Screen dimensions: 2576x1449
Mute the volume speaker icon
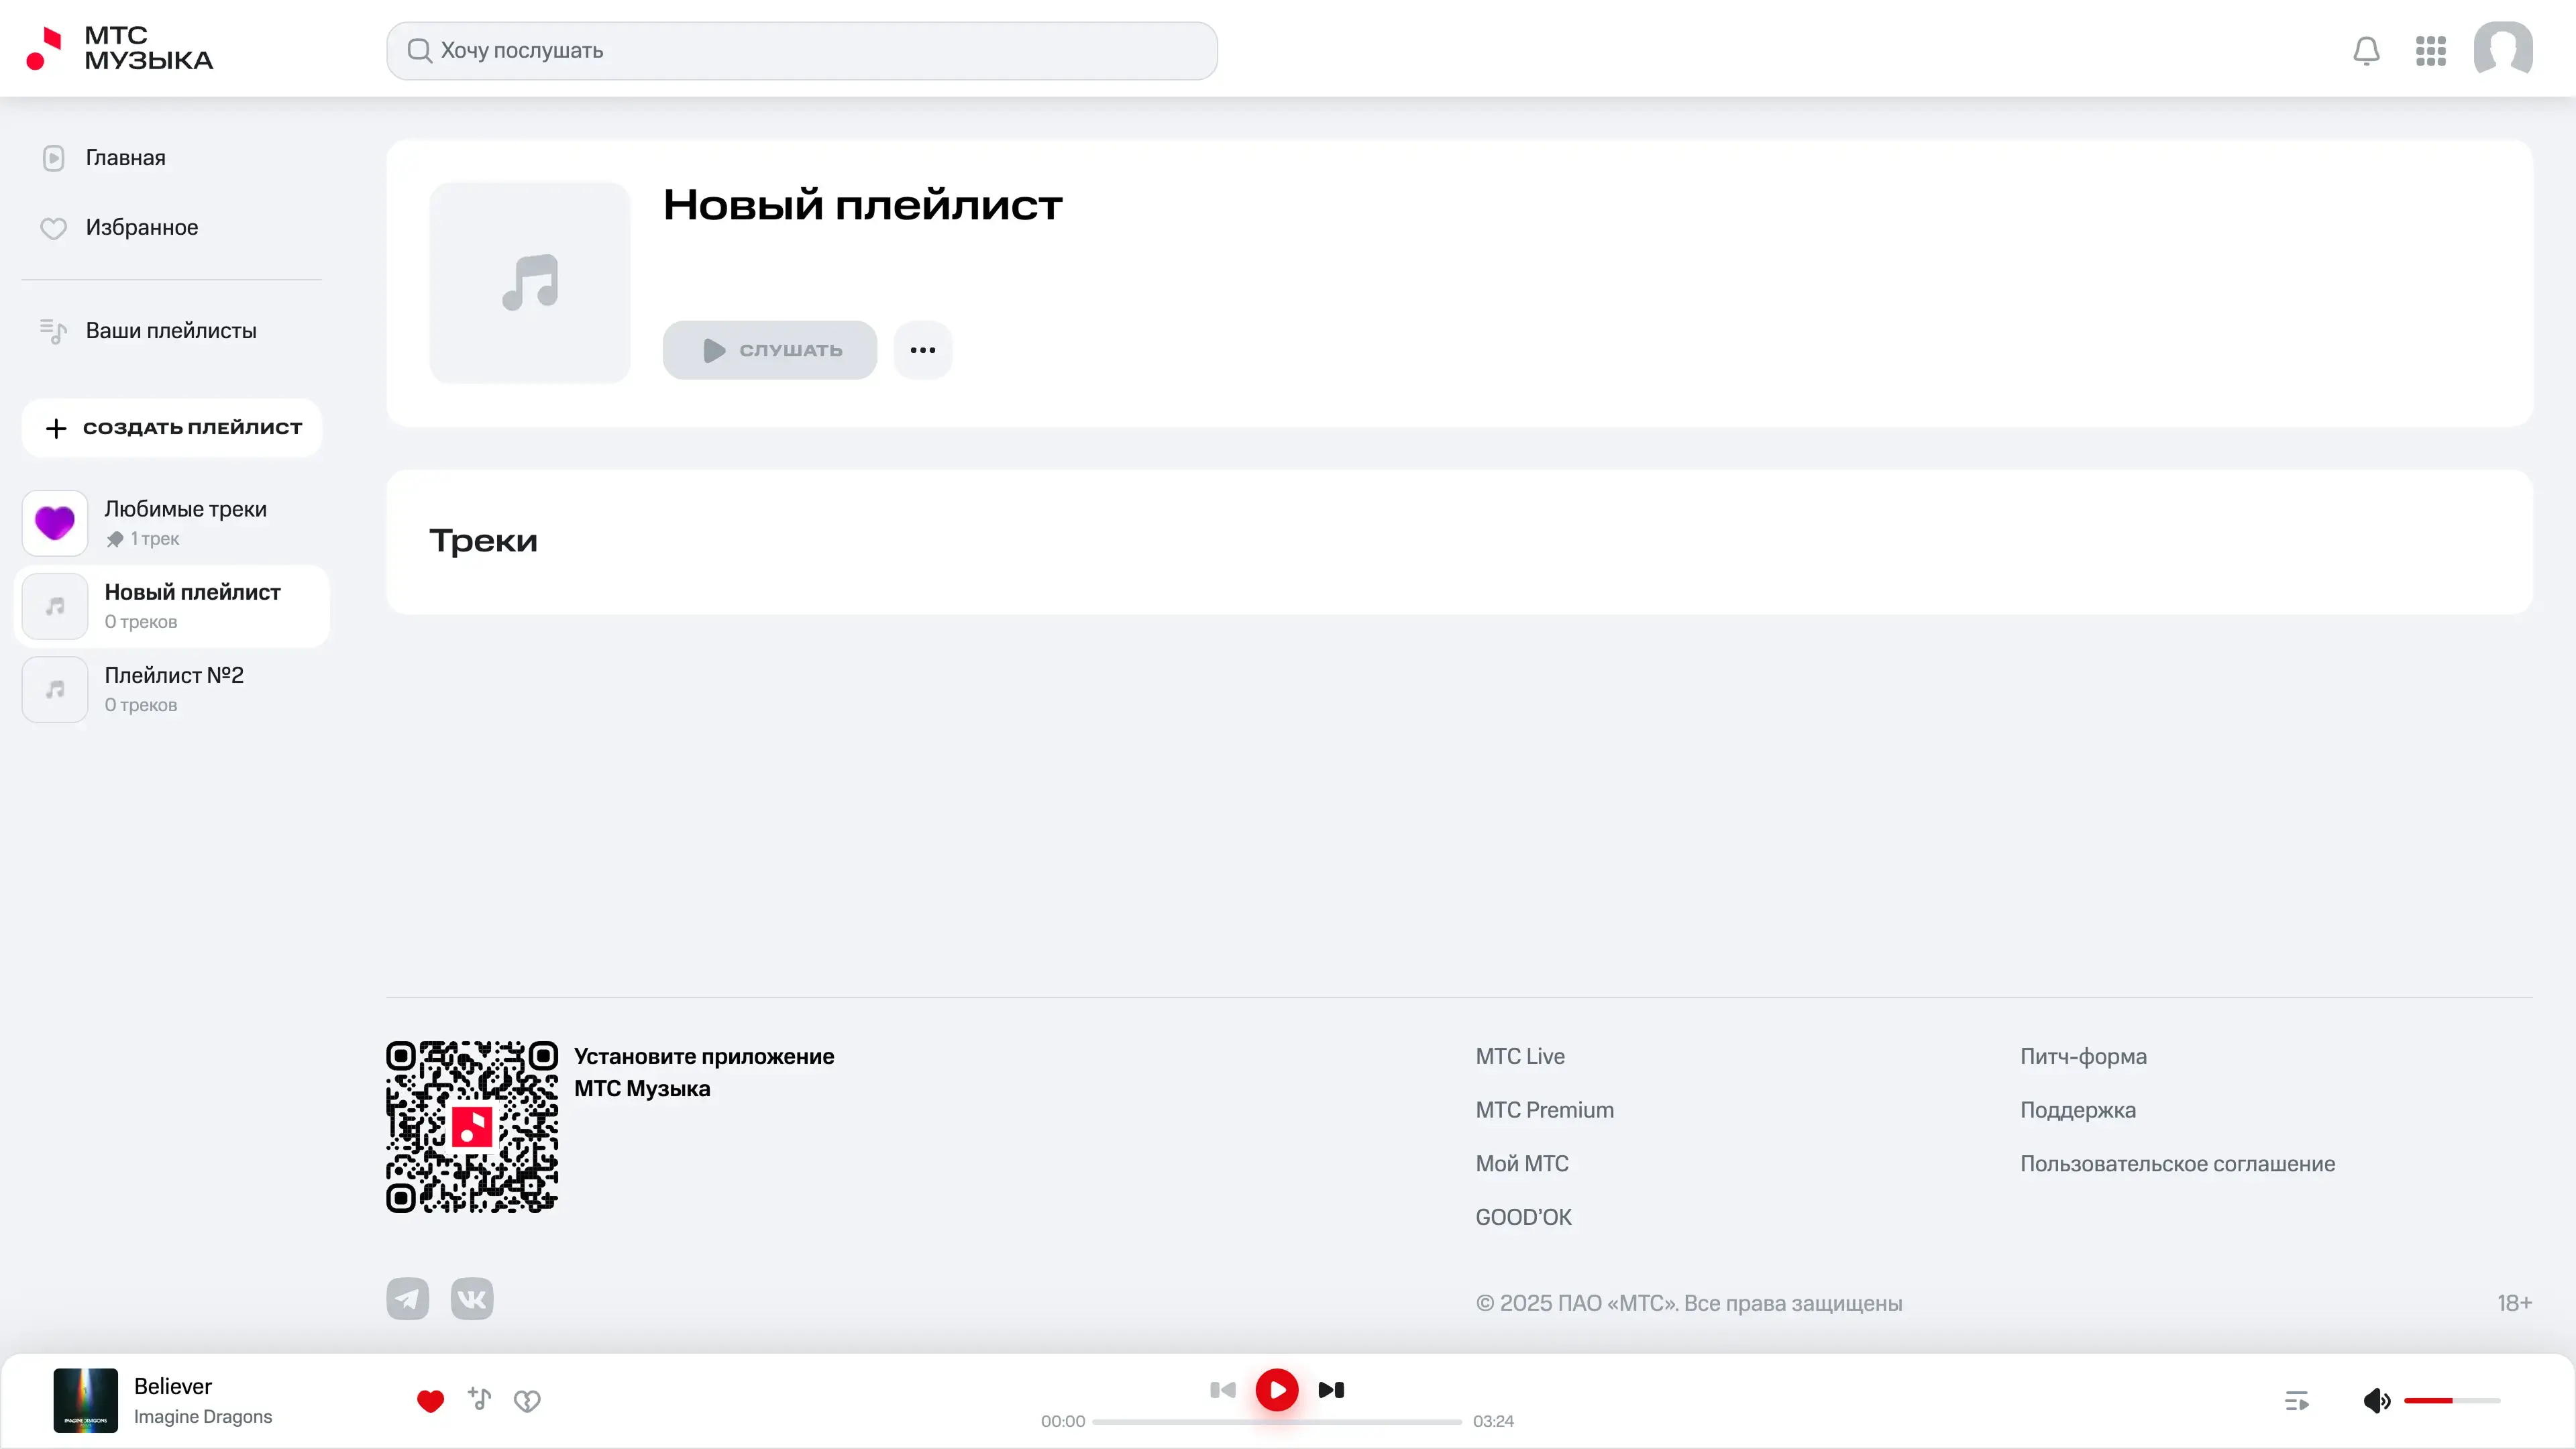(x=2376, y=1400)
